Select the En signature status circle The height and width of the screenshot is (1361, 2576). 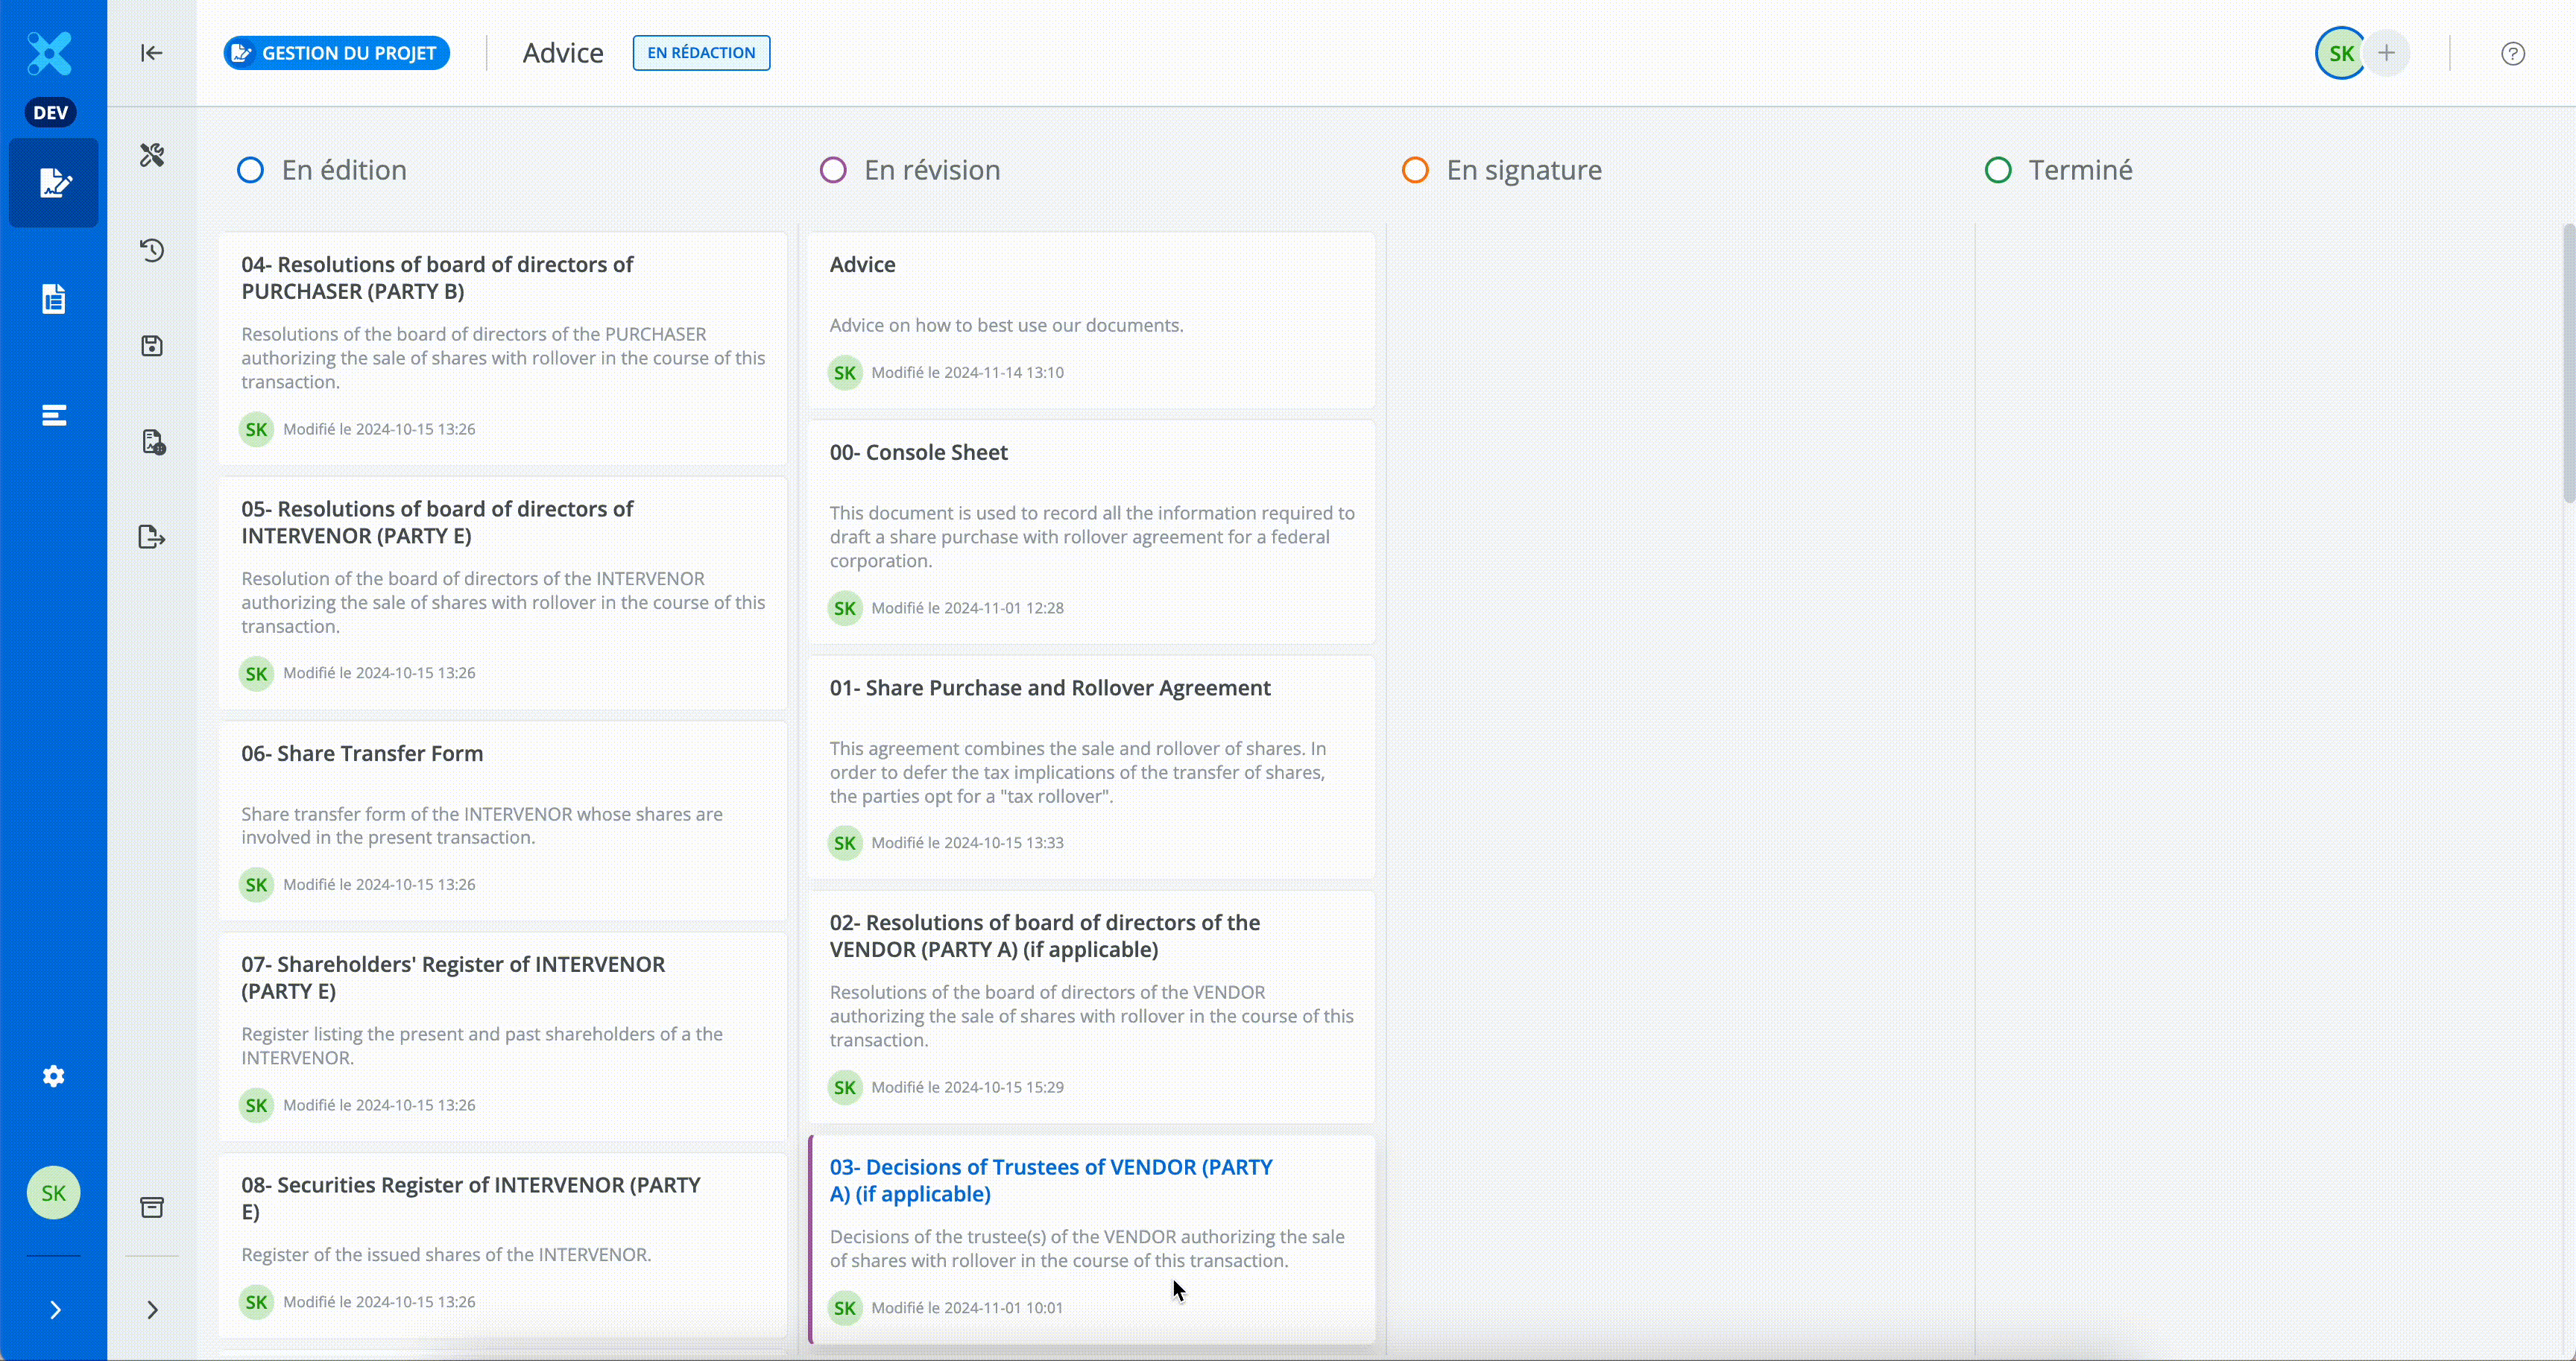[x=1415, y=169]
